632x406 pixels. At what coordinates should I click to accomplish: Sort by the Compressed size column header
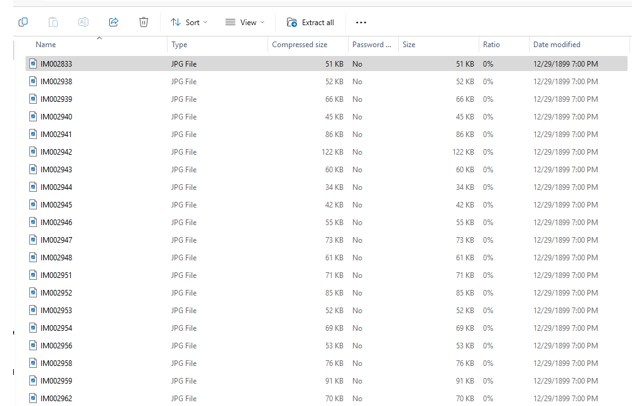(299, 45)
